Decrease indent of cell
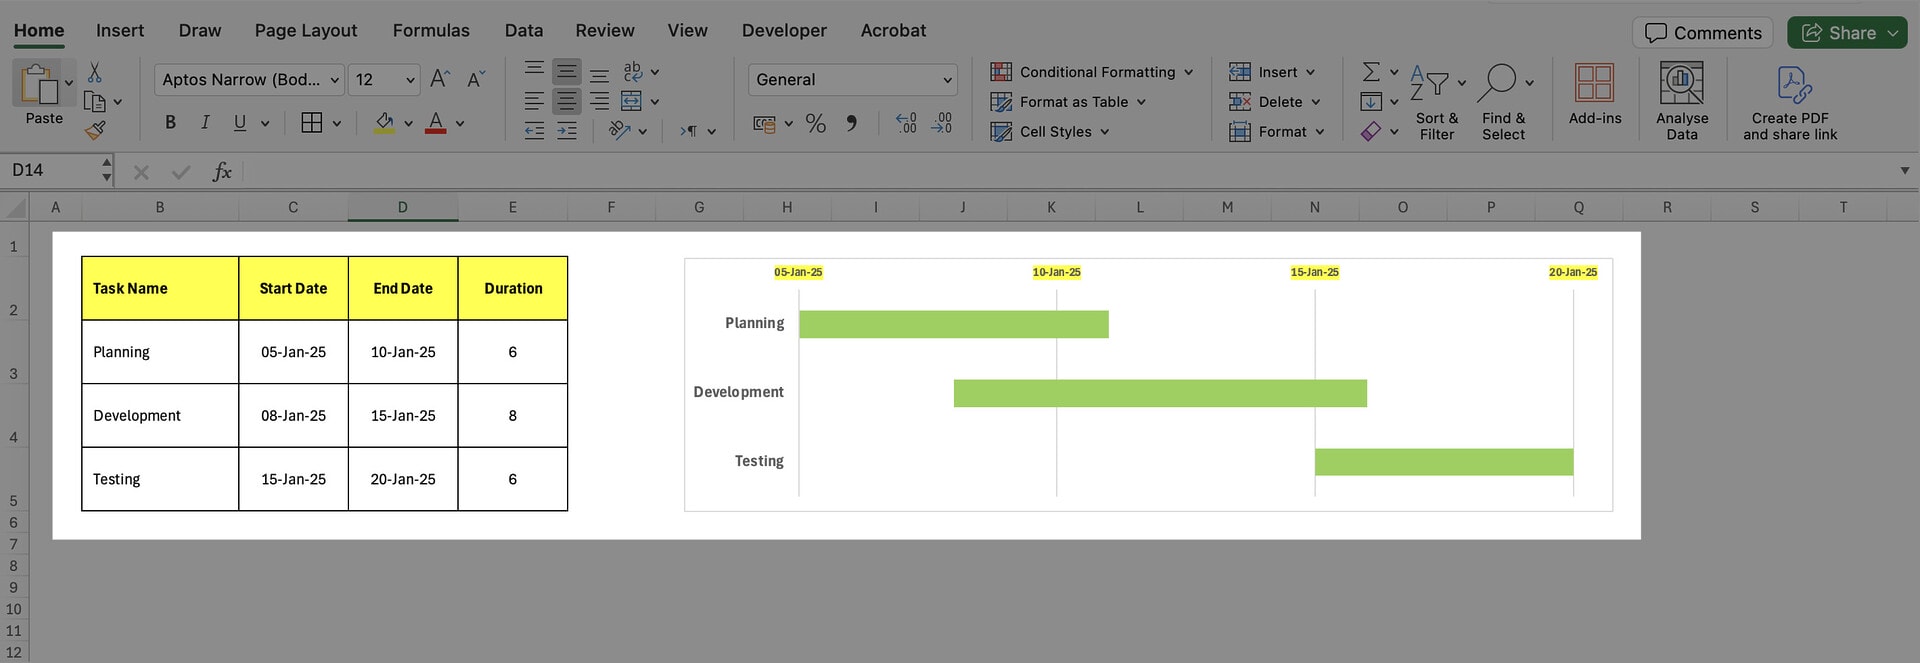1920x663 pixels. pyautogui.click(x=535, y=131)
